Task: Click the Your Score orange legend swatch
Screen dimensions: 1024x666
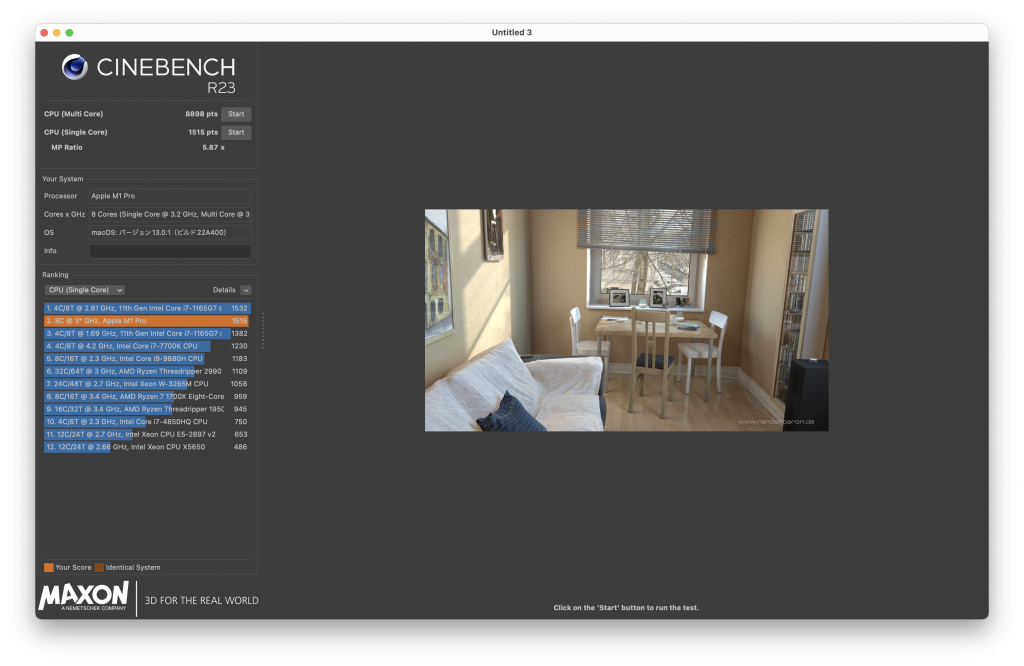Action: pyautogui.click(x=48, y=567)
